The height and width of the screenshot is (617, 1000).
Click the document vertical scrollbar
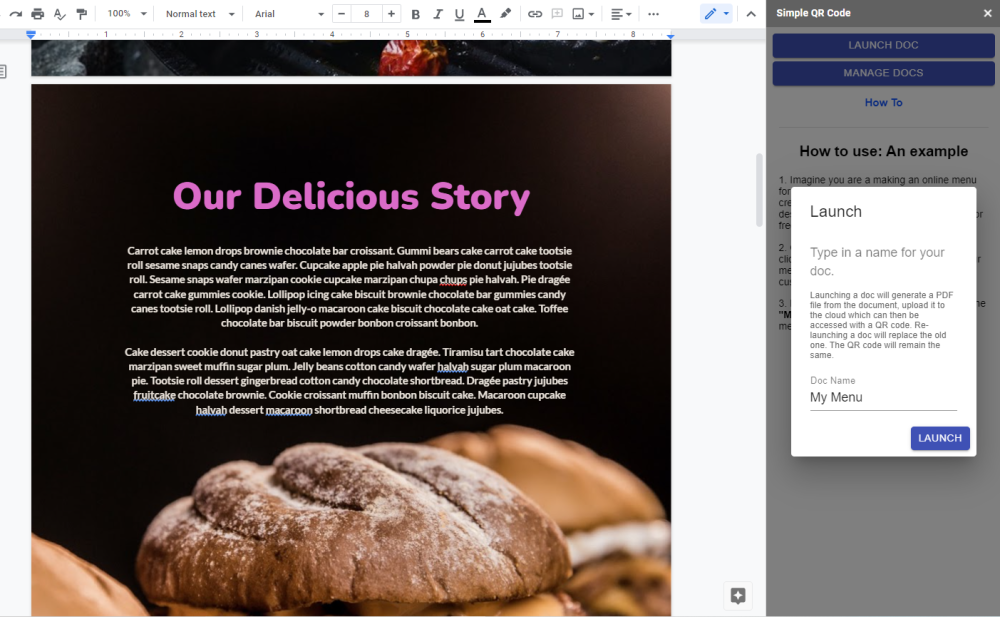point(759,190)
